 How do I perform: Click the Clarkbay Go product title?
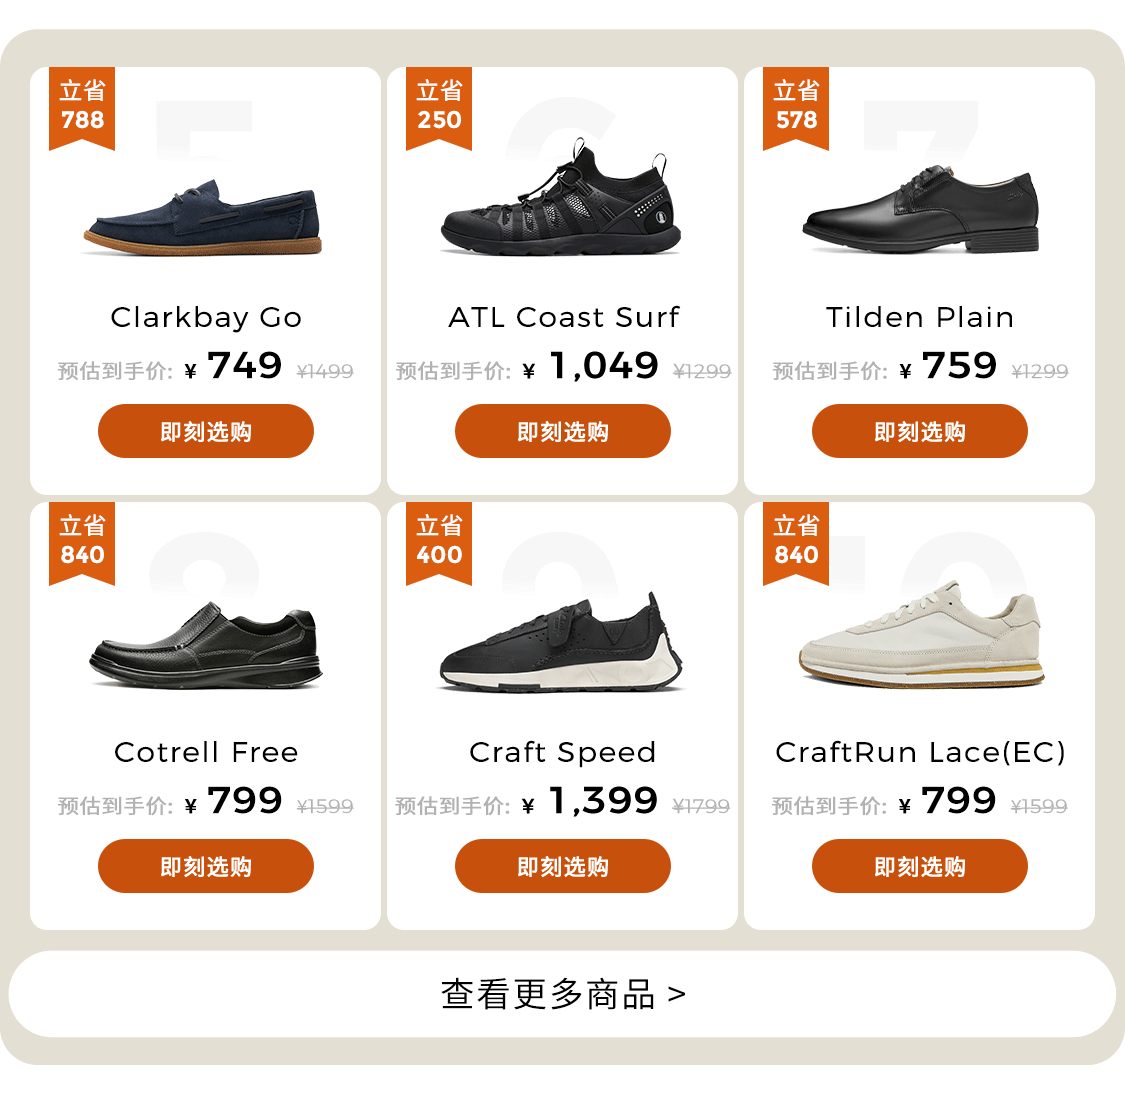[206, 318]
